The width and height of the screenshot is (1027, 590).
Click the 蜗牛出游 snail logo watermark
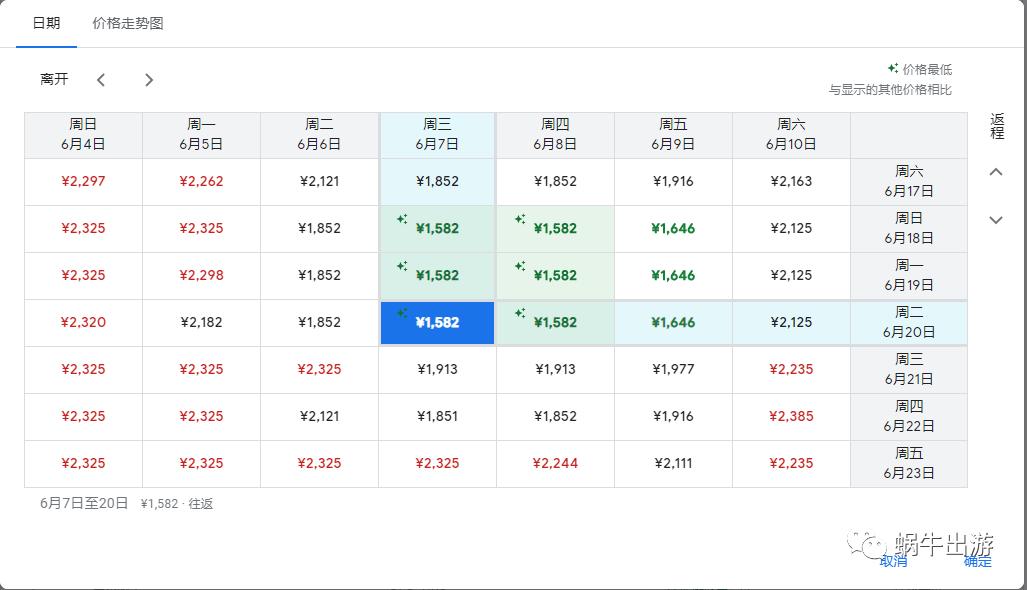[x=861, y=545]
